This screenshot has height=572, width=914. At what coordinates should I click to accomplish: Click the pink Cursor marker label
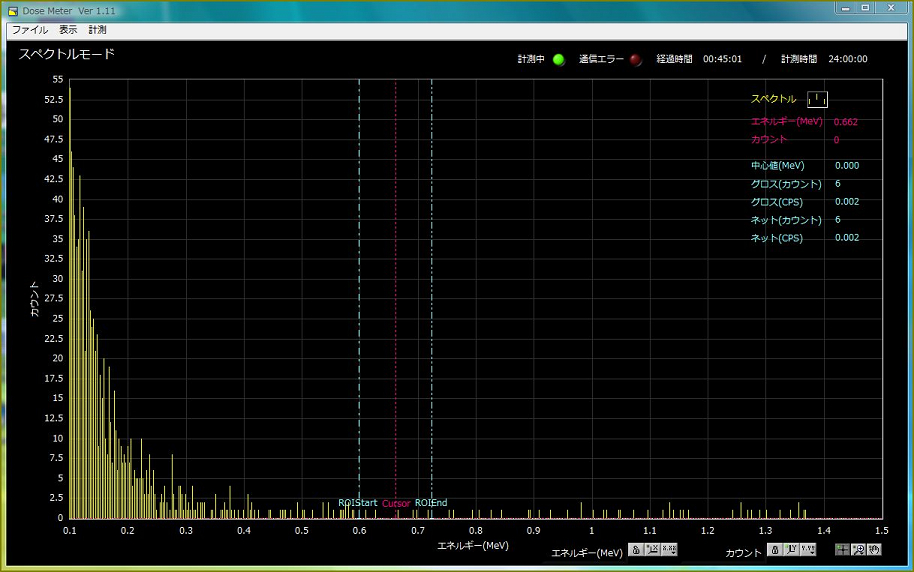click(x=396, y=503)
